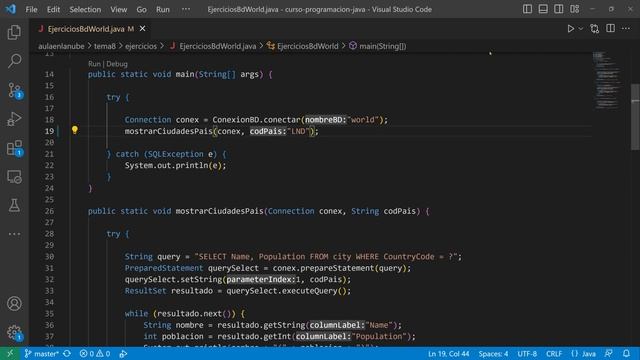This screenshot has height=360, width=640.
Task: Show additional activity bar views
Action: 14,234
